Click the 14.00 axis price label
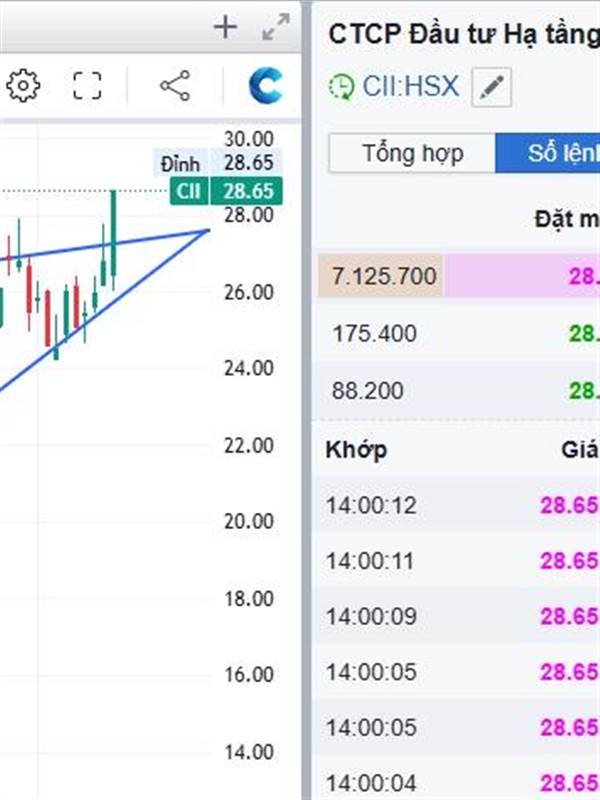Screen dimensions: 600x800 point(248,752)
